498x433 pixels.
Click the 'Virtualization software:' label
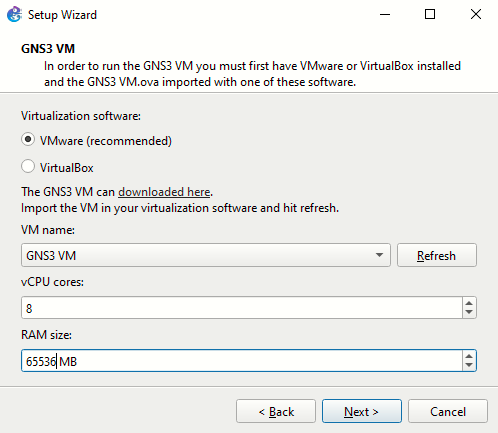pyautogui.click(x=81, y=116)
